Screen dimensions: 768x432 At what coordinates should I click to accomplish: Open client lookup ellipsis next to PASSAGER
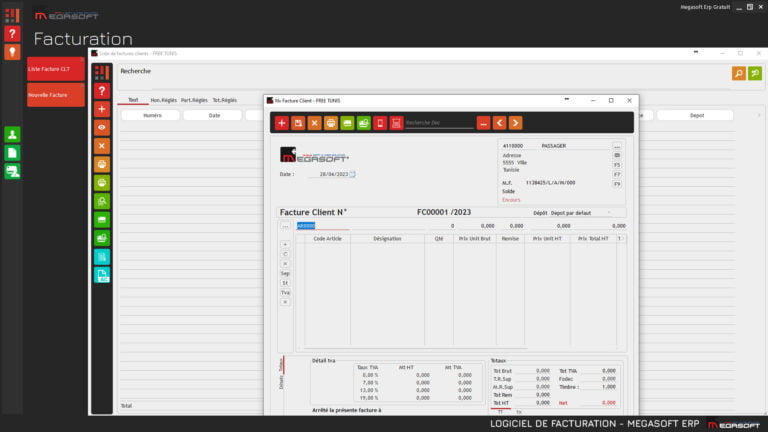click(617, 146)
